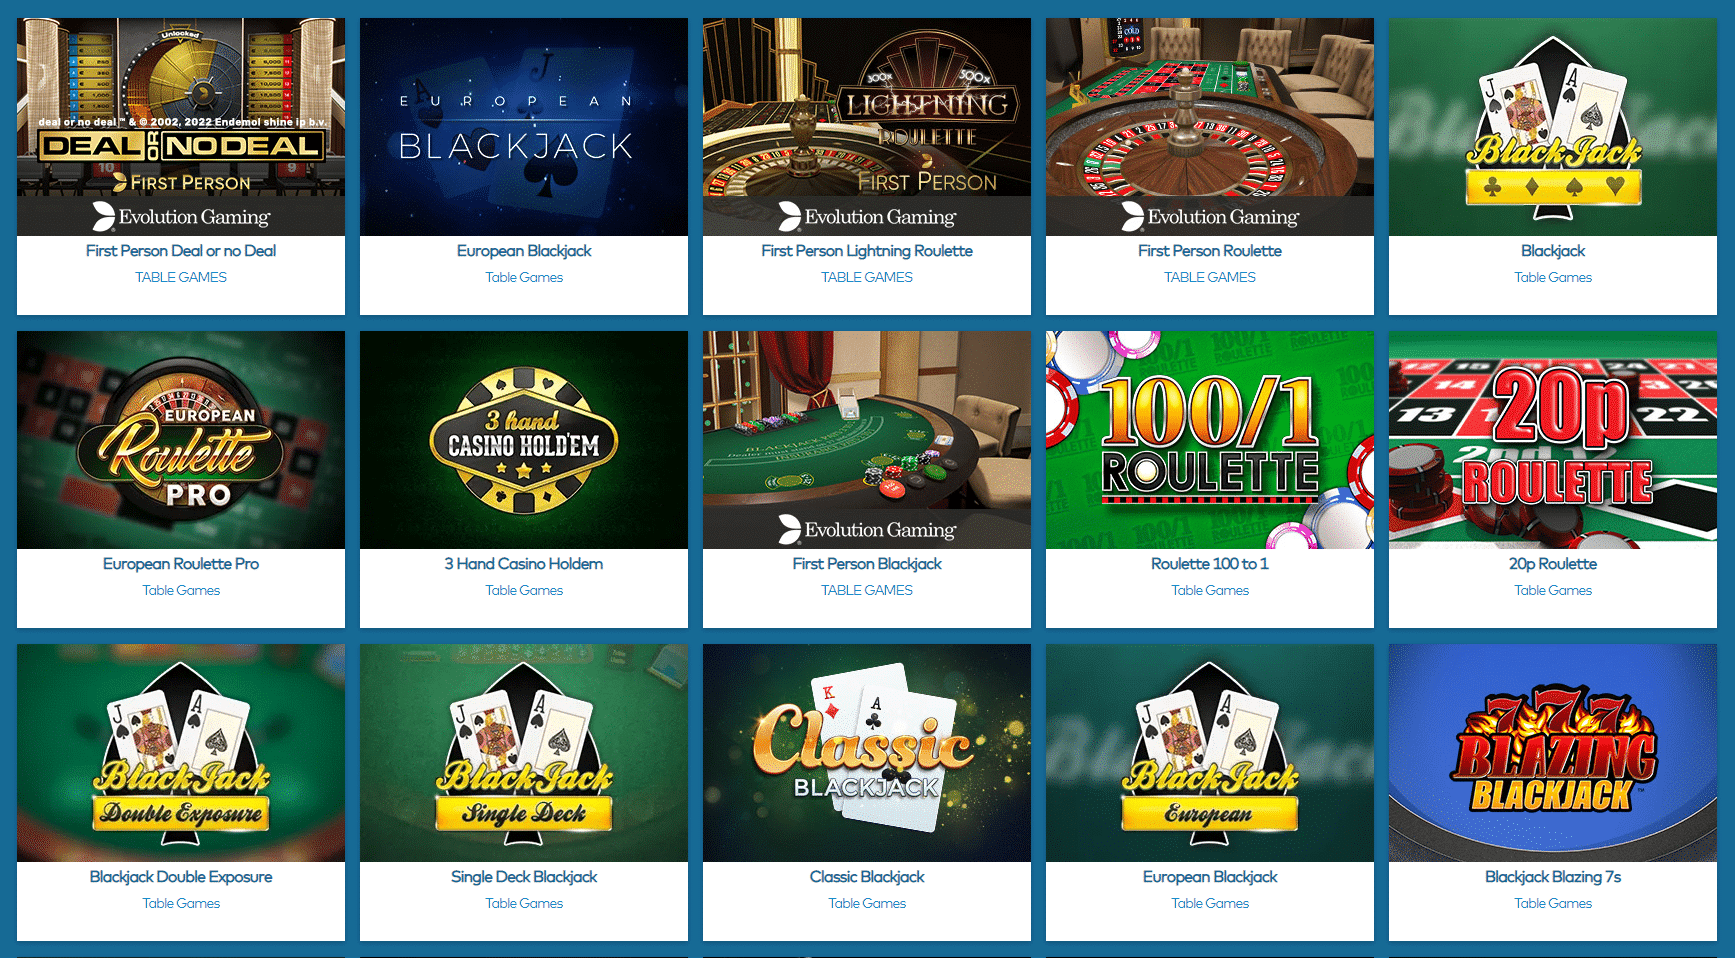This screenshot has width=1735, height=958.
Task: Click Table Games under European Roulette Pro
Action: point(181,591)
